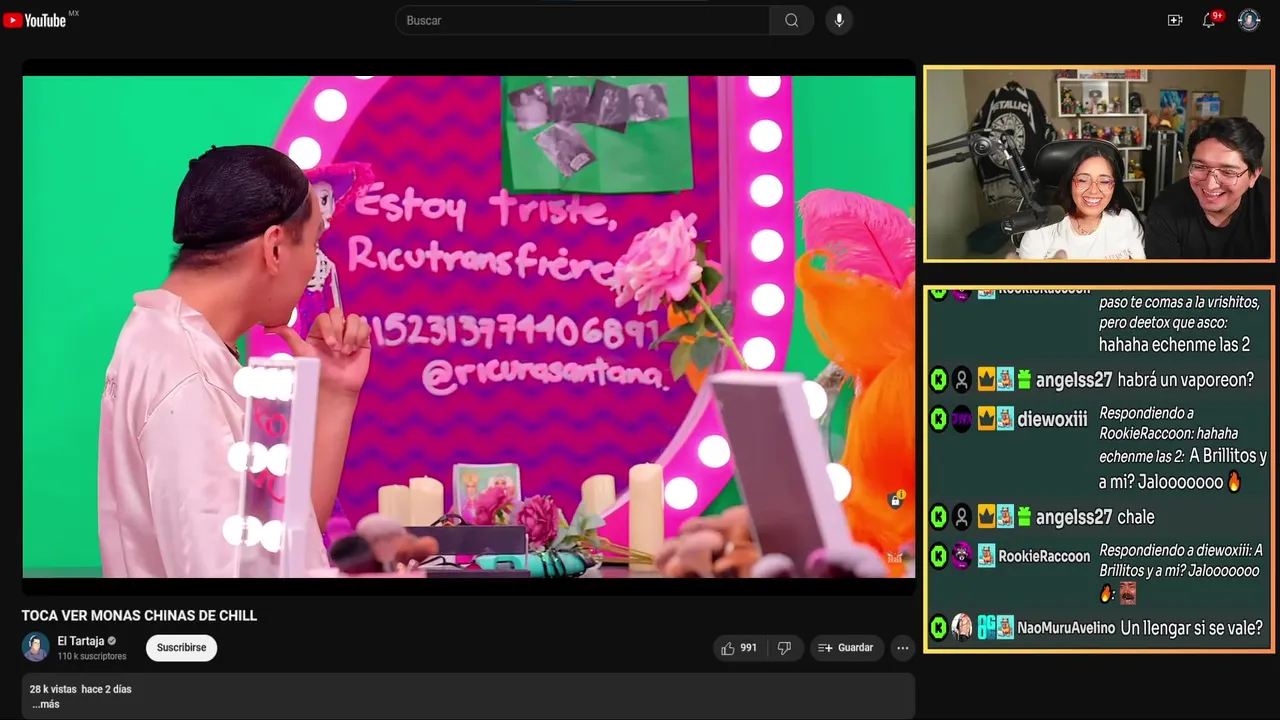1280x720 pixels.
Task: Like the video with thumbs up 991
Action: [x=739, y=648]
